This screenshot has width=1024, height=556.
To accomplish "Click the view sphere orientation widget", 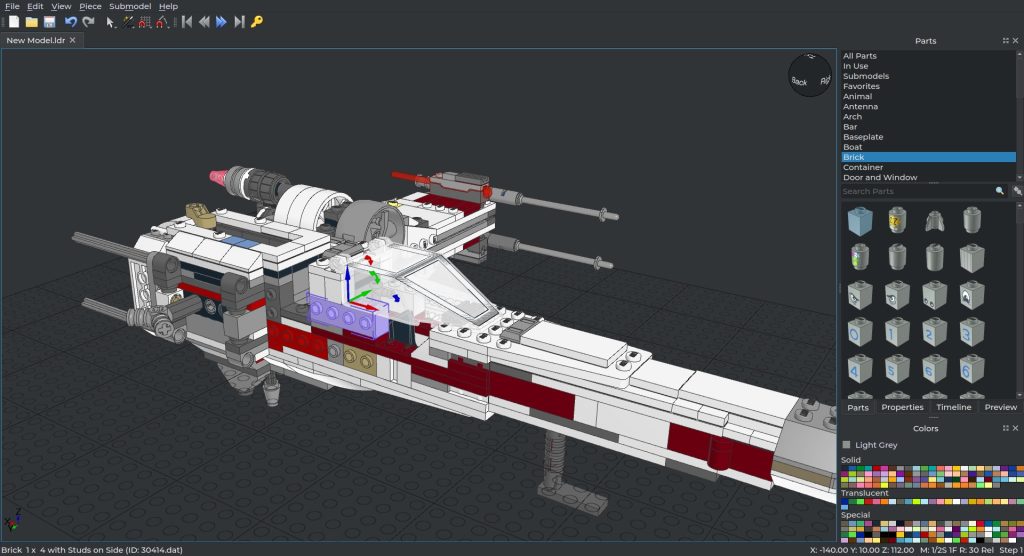I will 810,74.
